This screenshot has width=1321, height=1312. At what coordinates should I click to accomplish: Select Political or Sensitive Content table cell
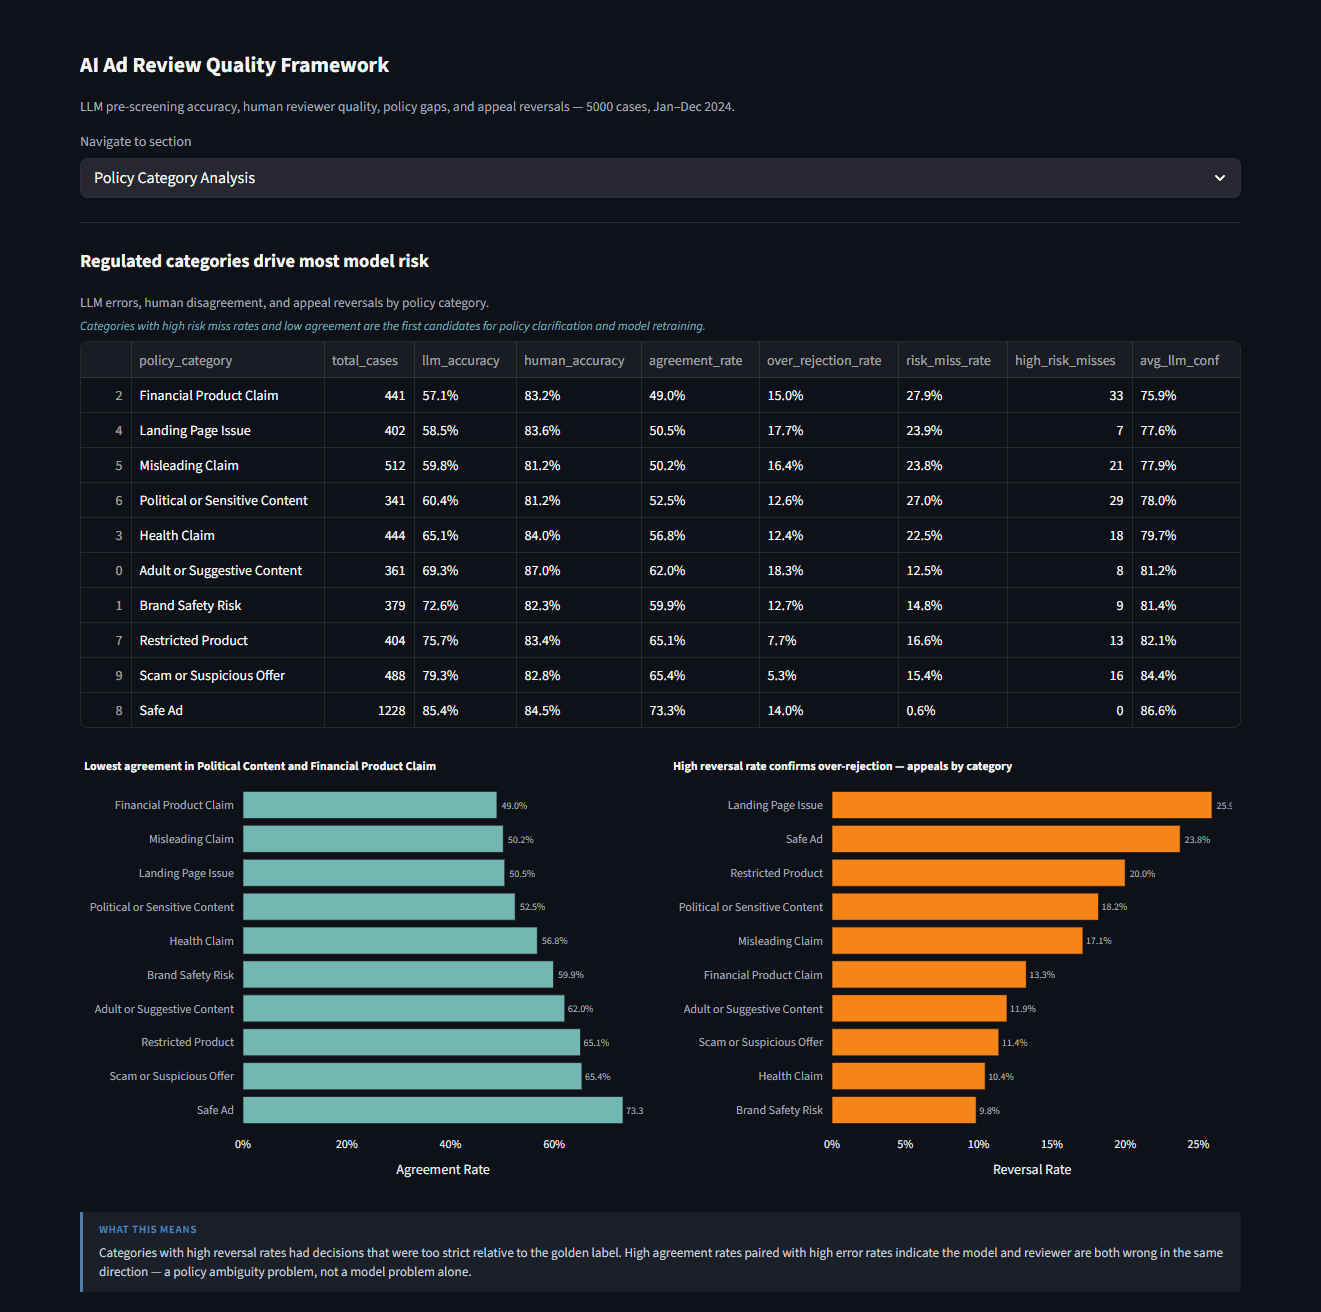pyautogui.click(x=227, y=500)
